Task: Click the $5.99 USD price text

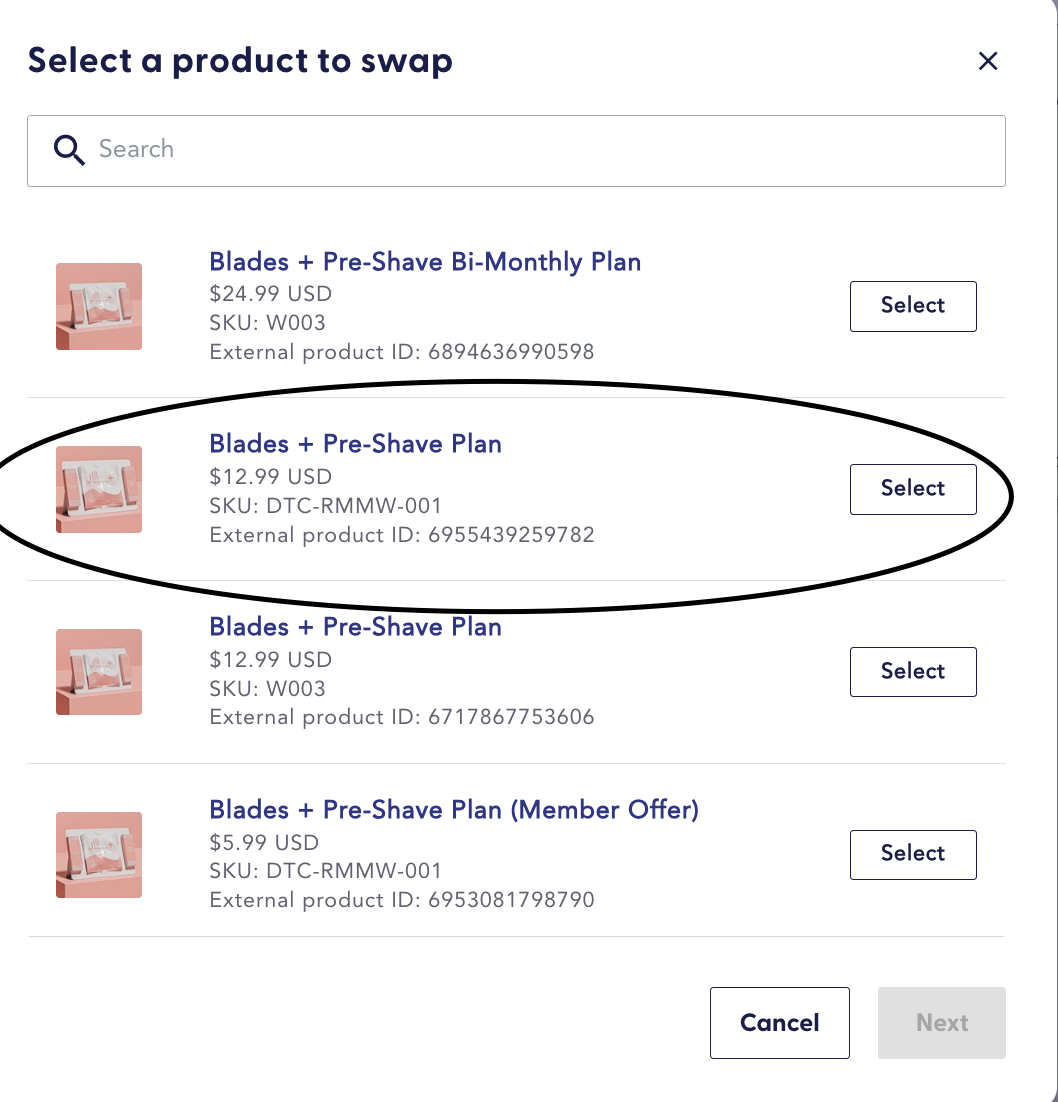Action: pyautogui.click(x=264, y=842)
